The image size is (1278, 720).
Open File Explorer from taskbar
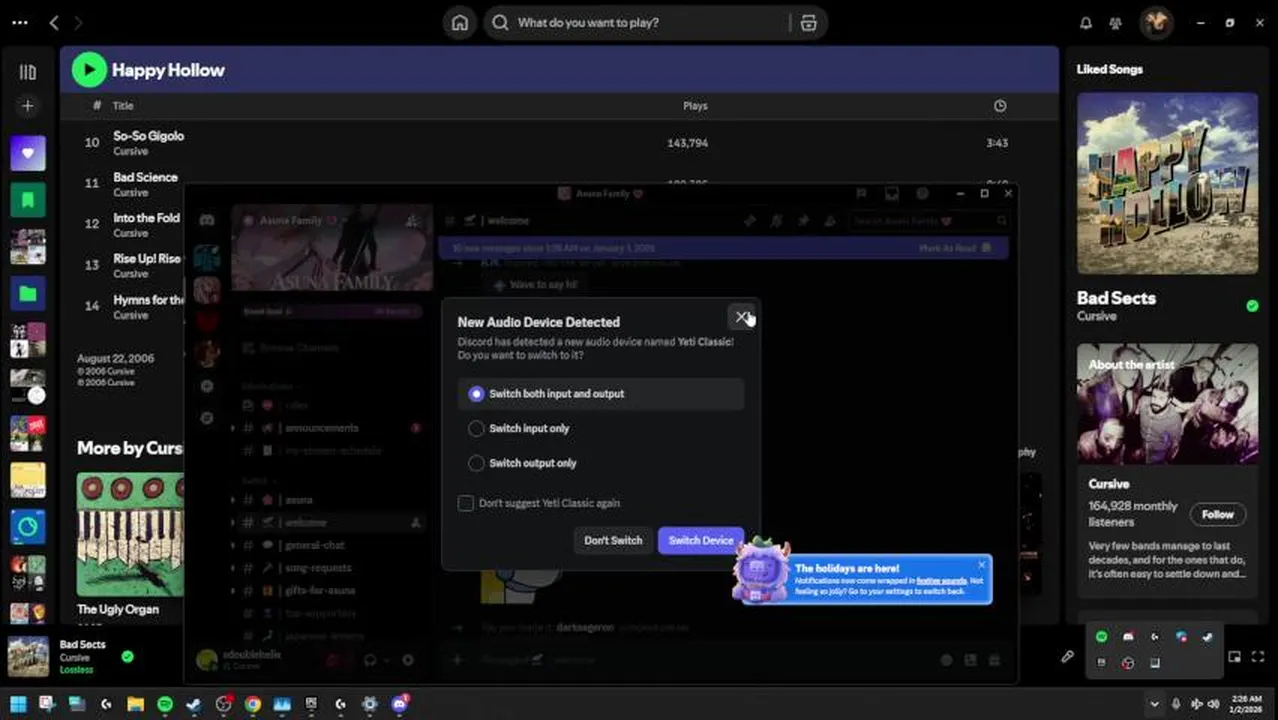pos(135,705)
